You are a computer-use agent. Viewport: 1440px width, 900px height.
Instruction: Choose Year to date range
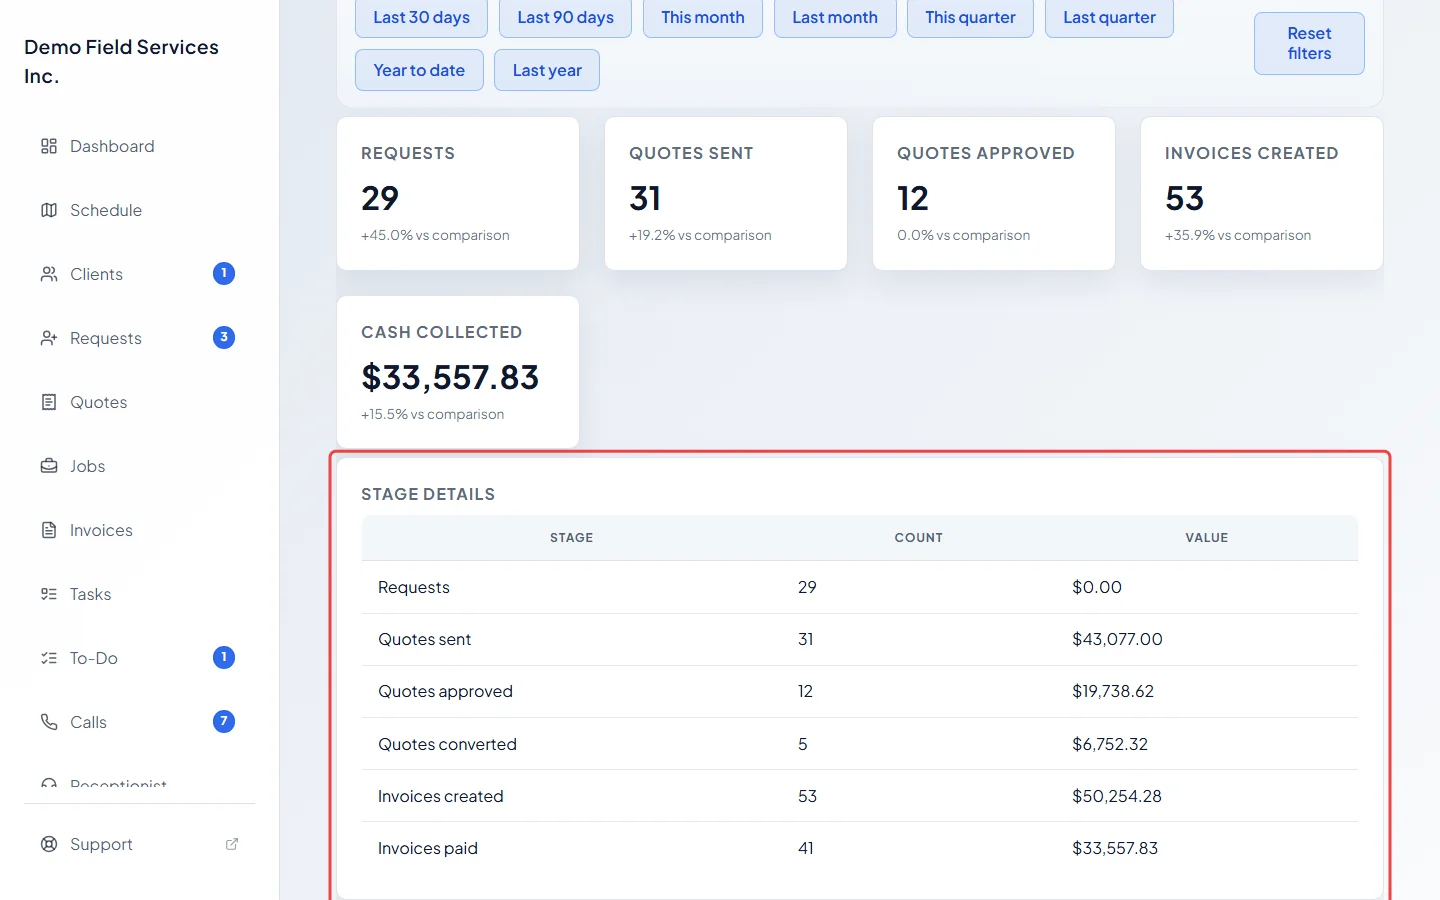(419, 70)
